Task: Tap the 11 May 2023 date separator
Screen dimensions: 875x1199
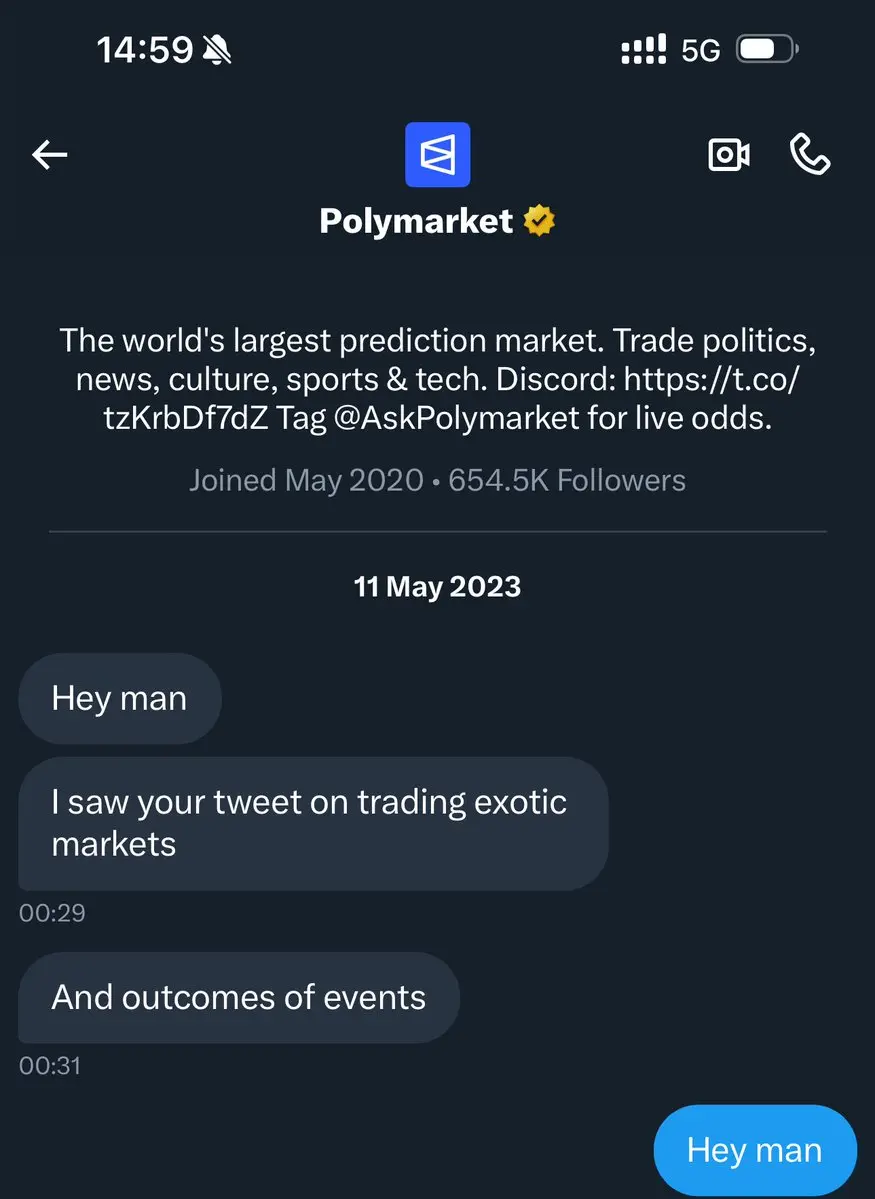Action: point(437,586)
